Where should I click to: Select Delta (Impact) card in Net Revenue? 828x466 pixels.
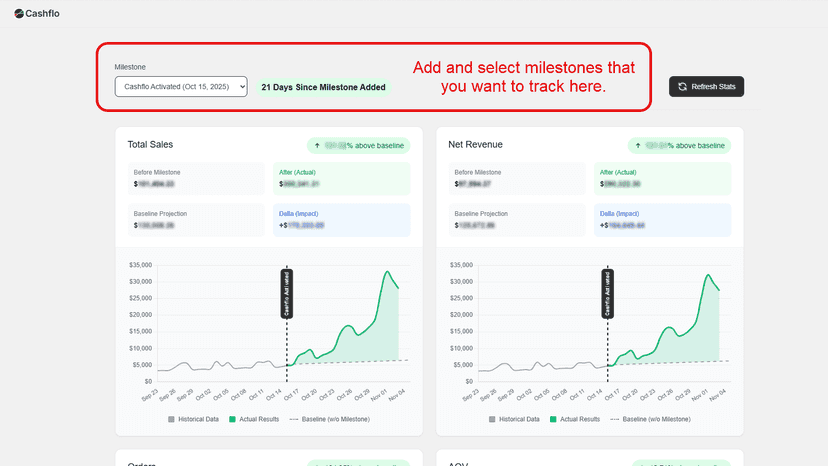click(x=662, y=220)
